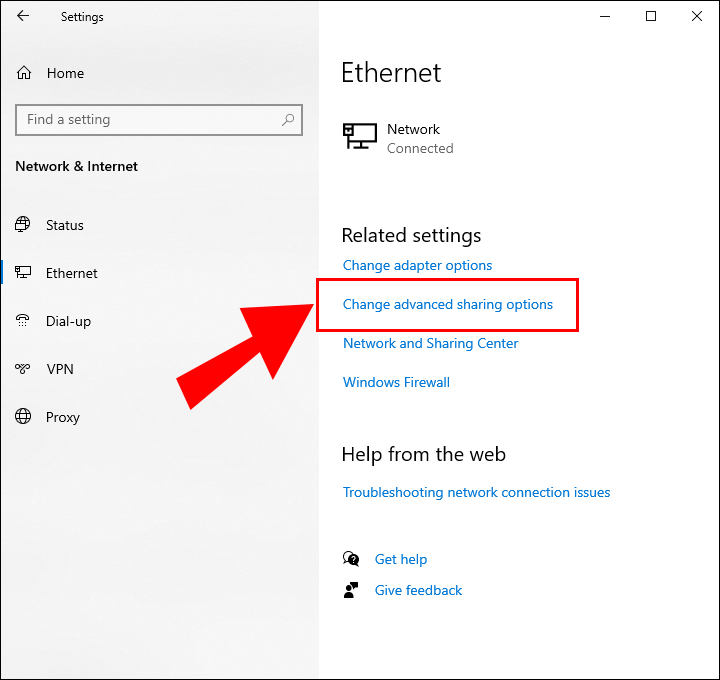Click the Give feedback person icon

click(351, 590)
